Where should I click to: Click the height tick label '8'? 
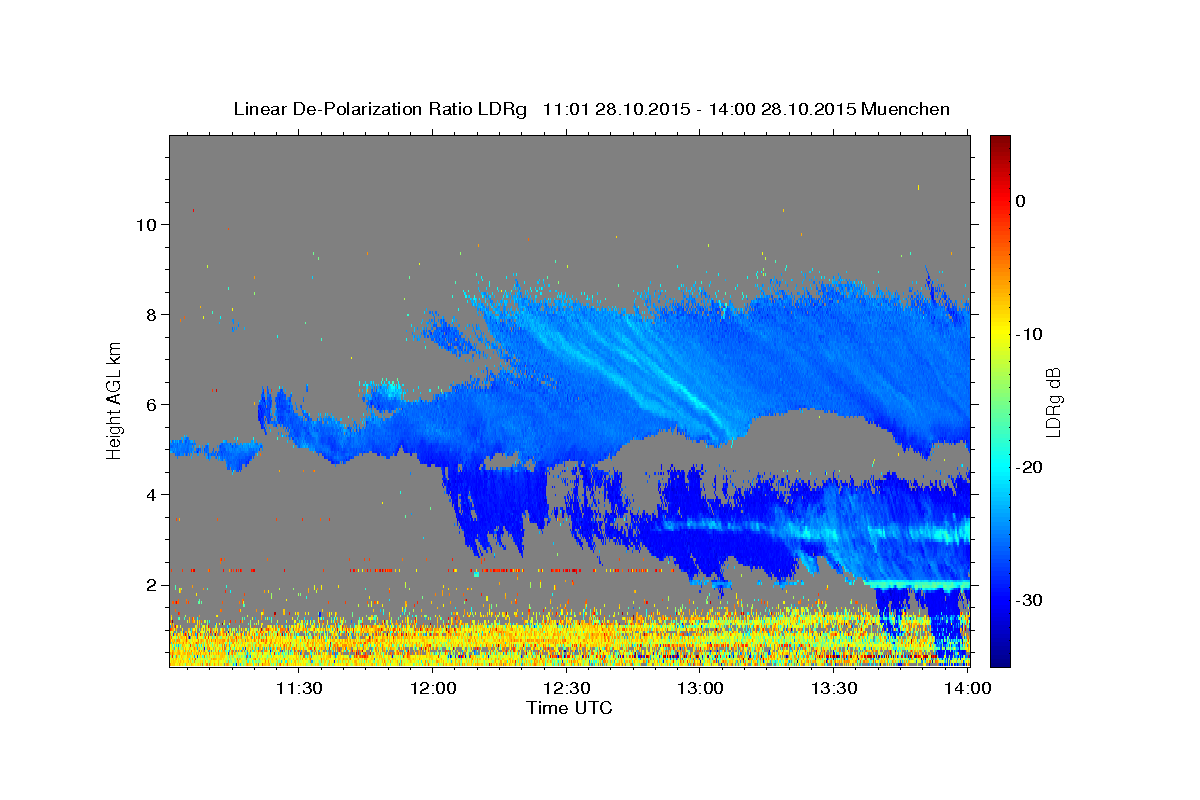click(x=152, y=314)
